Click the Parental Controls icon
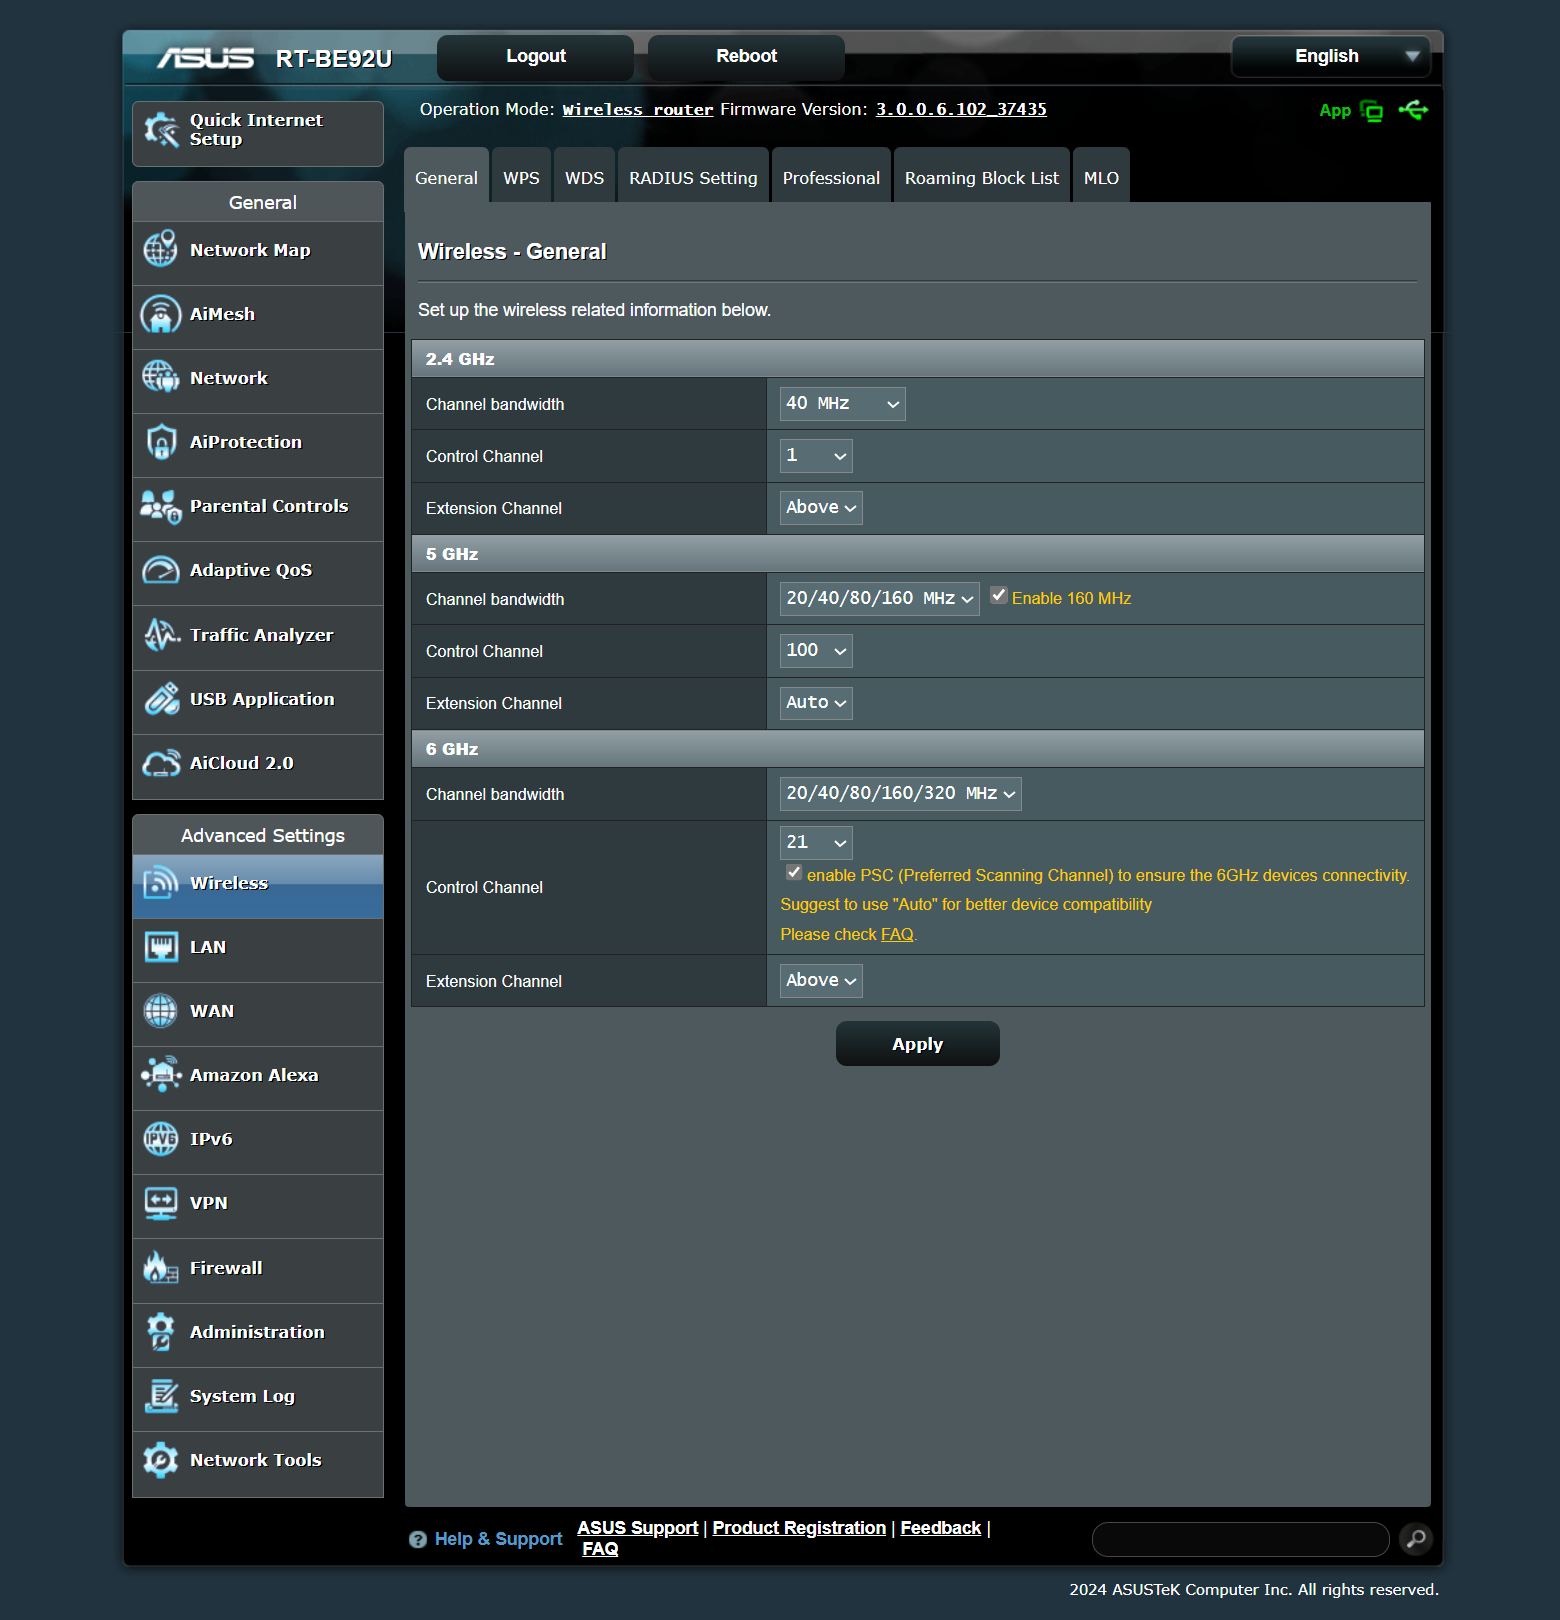Viewport: 1560px width, 1620px height. point(161,506)
